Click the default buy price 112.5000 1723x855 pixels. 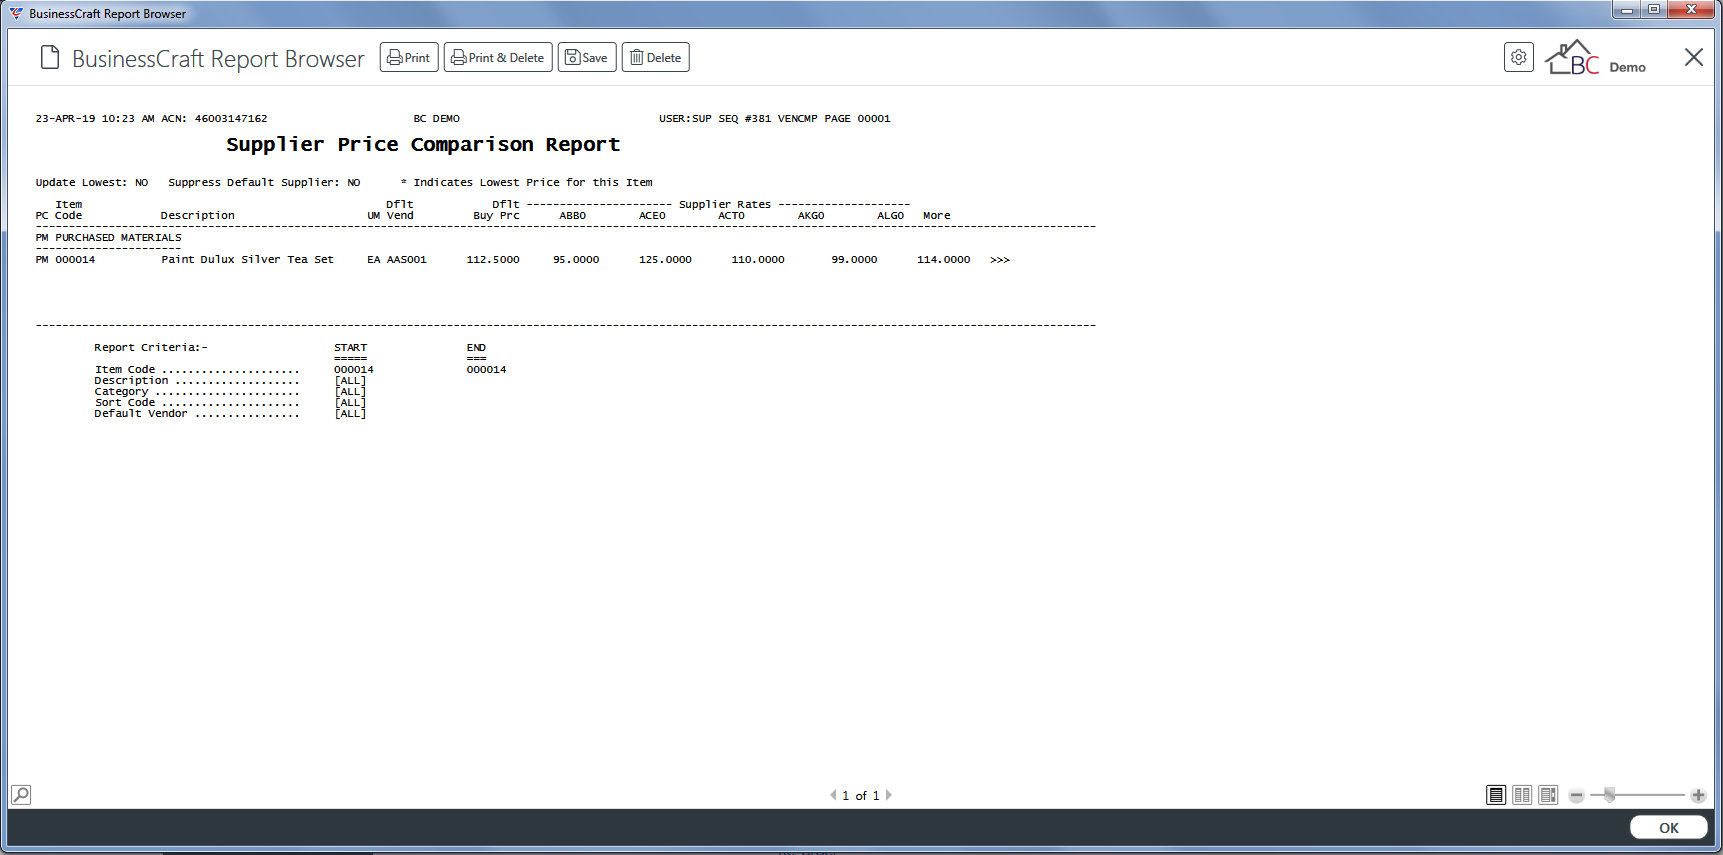(x=493, y=260)
